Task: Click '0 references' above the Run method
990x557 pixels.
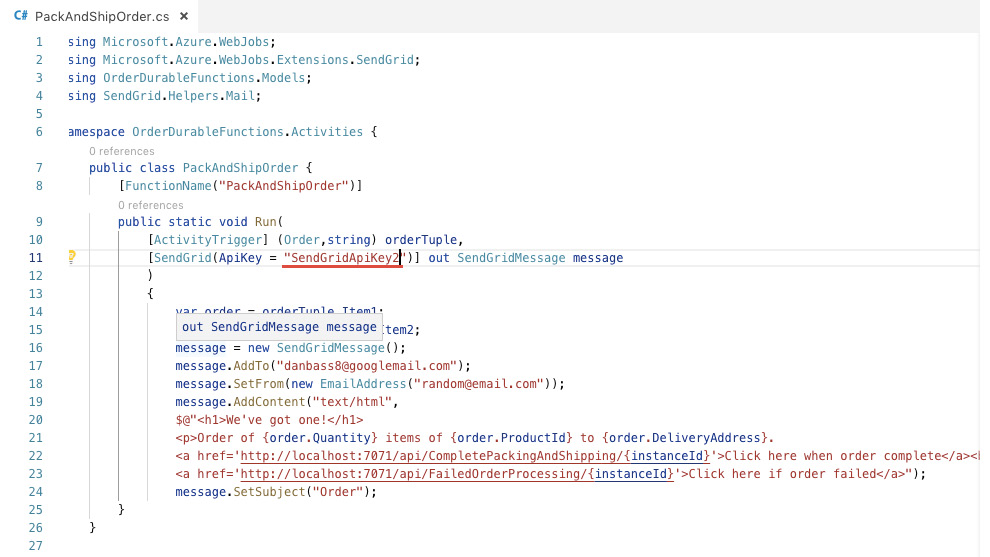Action: [x=150, y=205]
